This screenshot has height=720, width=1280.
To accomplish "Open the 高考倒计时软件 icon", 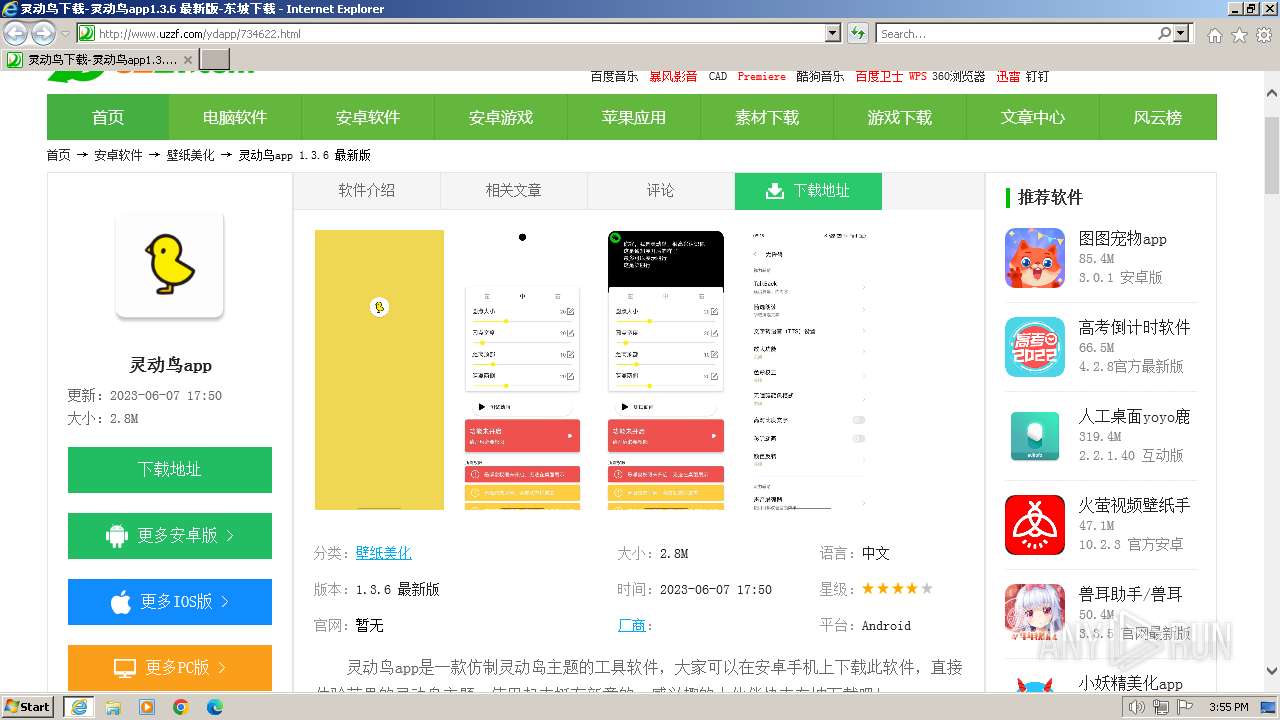I will (1035, 347).
